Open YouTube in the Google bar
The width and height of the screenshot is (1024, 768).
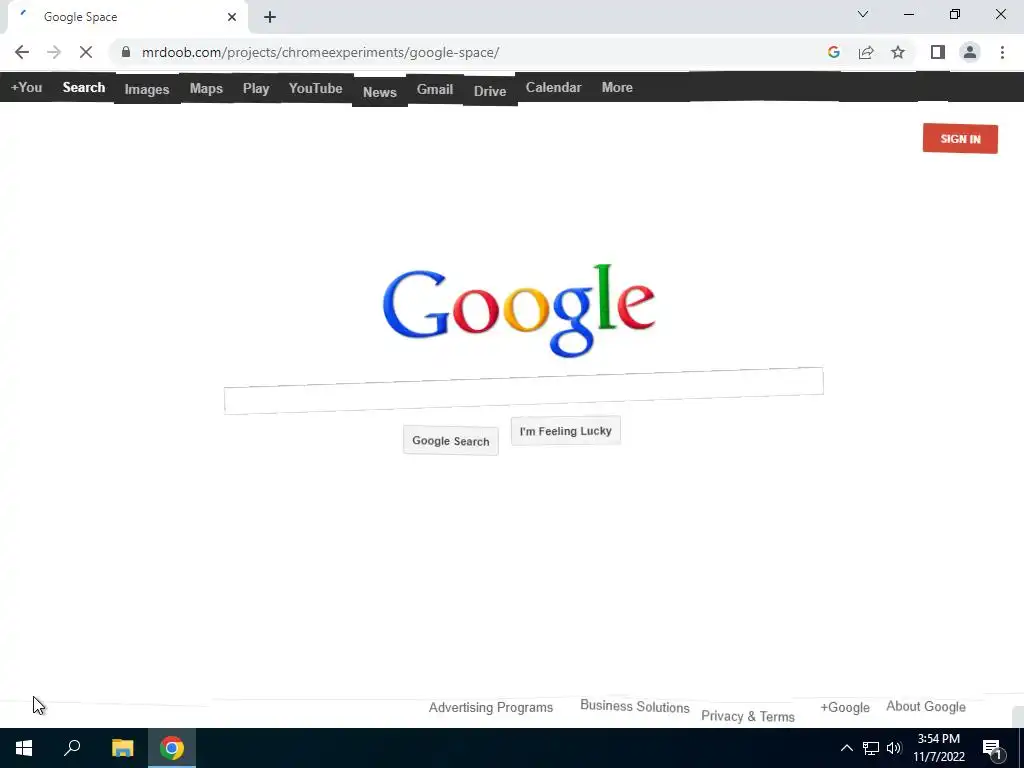click(315, 88)
